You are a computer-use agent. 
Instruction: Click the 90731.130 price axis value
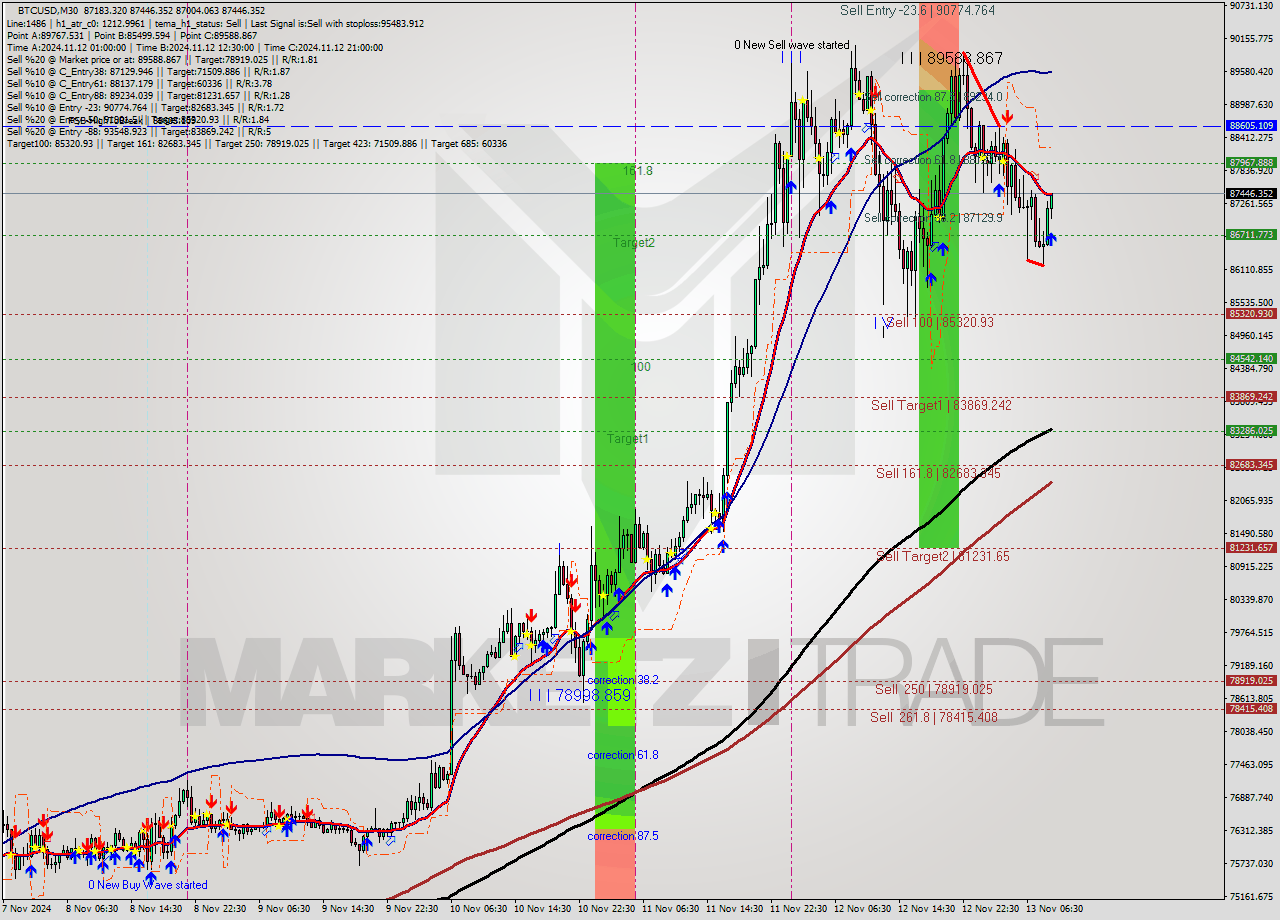tap(1251, 6)
